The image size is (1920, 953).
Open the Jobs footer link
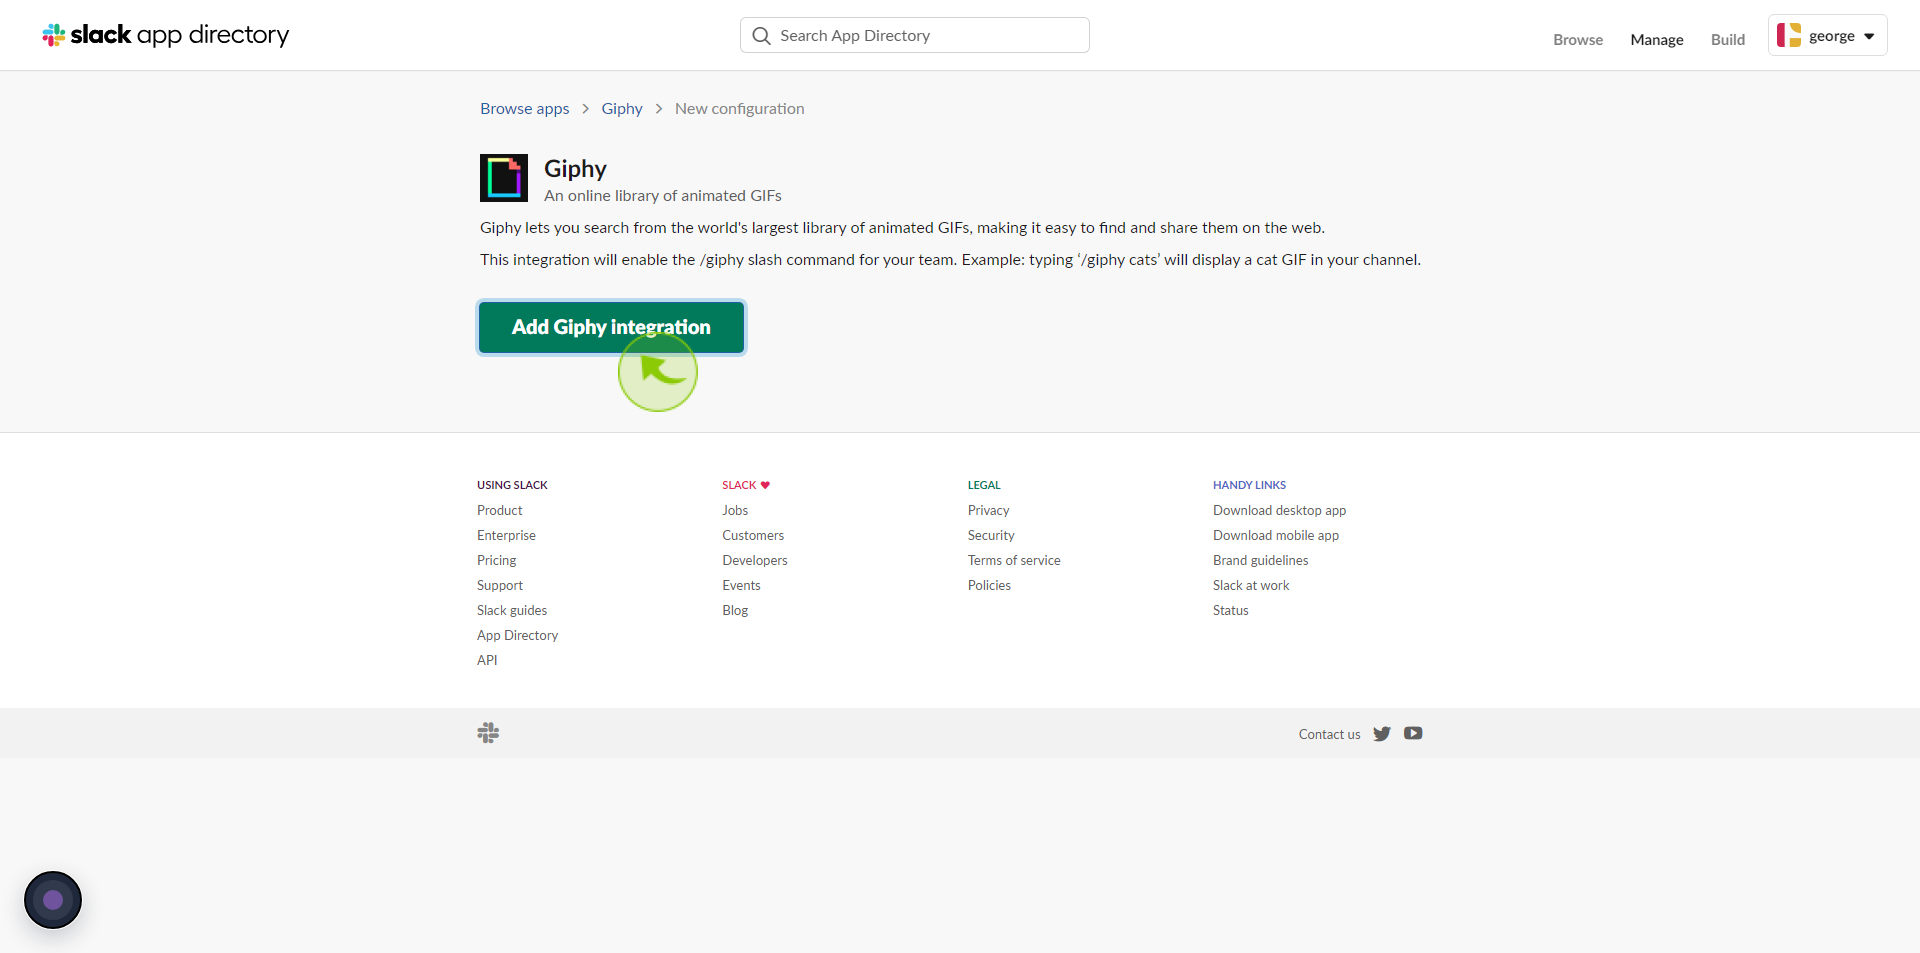click(x=735, y=510)
